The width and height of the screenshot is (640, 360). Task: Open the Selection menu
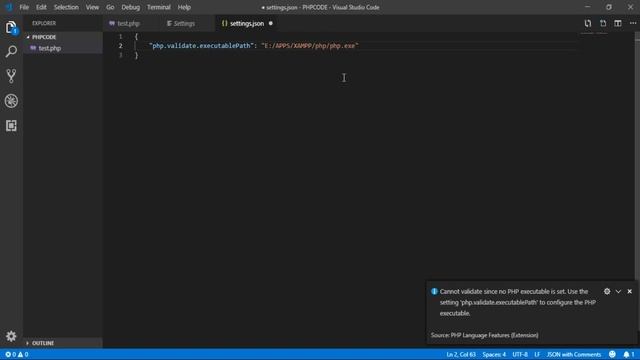66,7
